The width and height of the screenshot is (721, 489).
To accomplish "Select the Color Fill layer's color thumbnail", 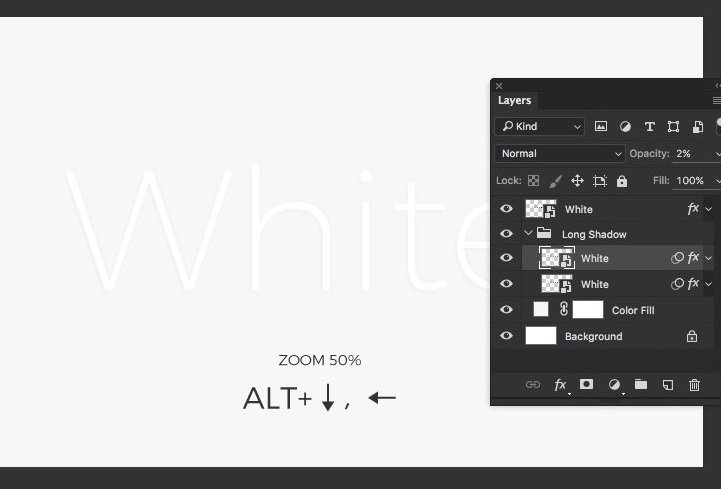I will 541,310.
